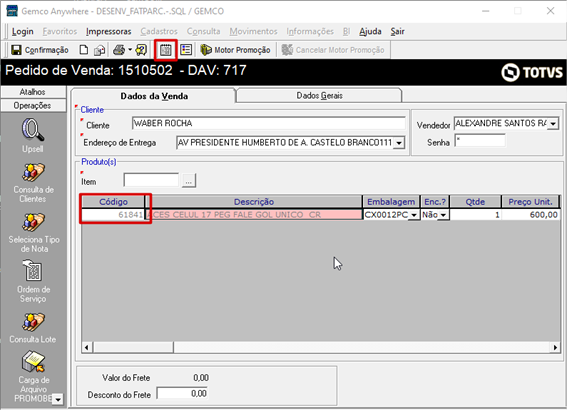567x410 pixels.
Task: Click the Desconto do Frete field
Action: click(183, 394)
